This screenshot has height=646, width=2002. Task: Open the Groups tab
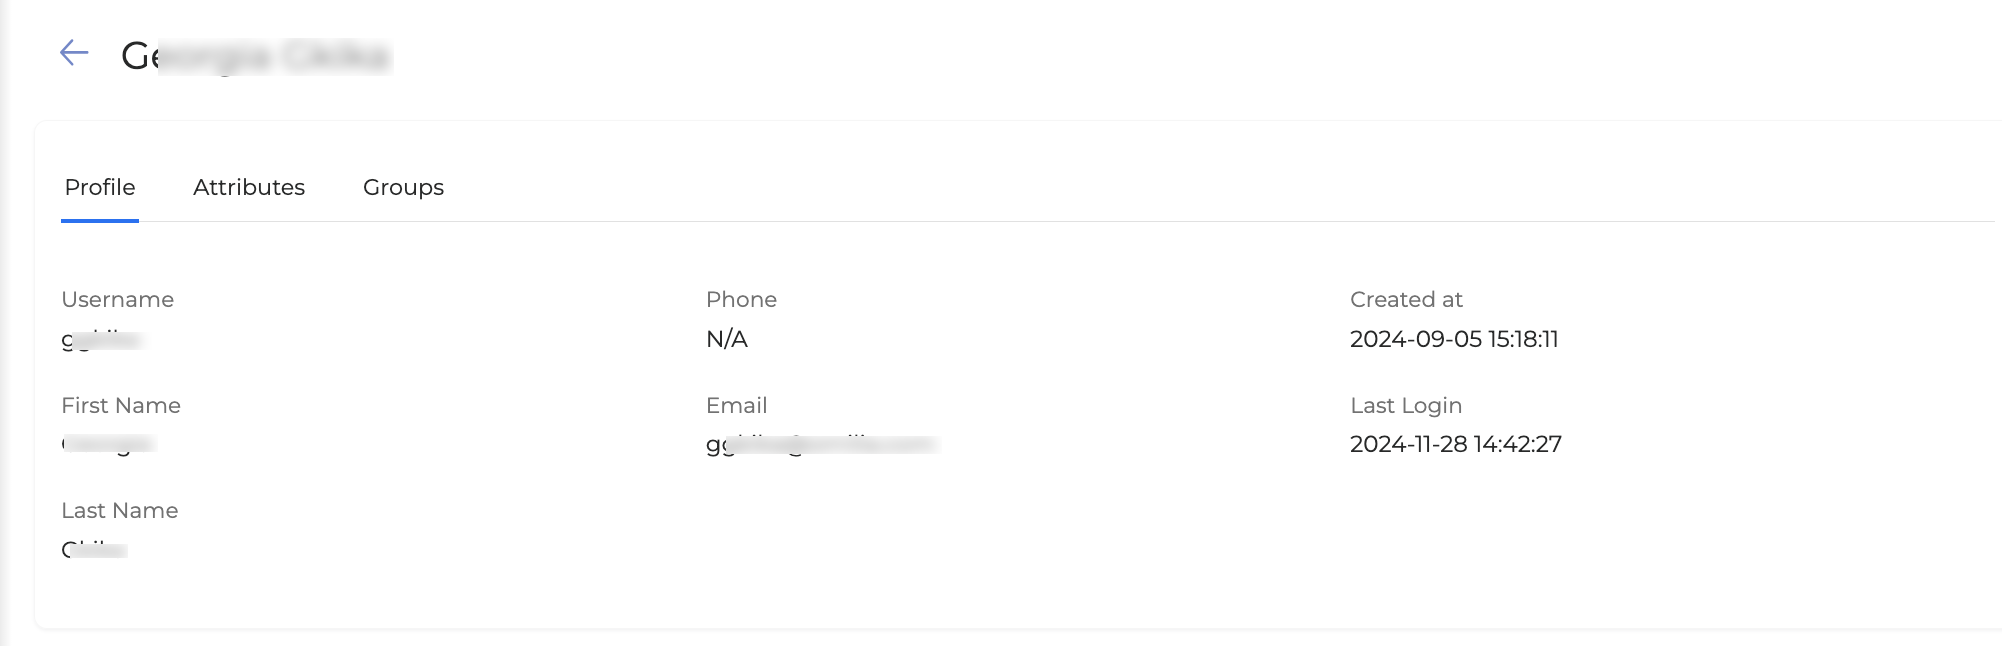click(403, 187)
